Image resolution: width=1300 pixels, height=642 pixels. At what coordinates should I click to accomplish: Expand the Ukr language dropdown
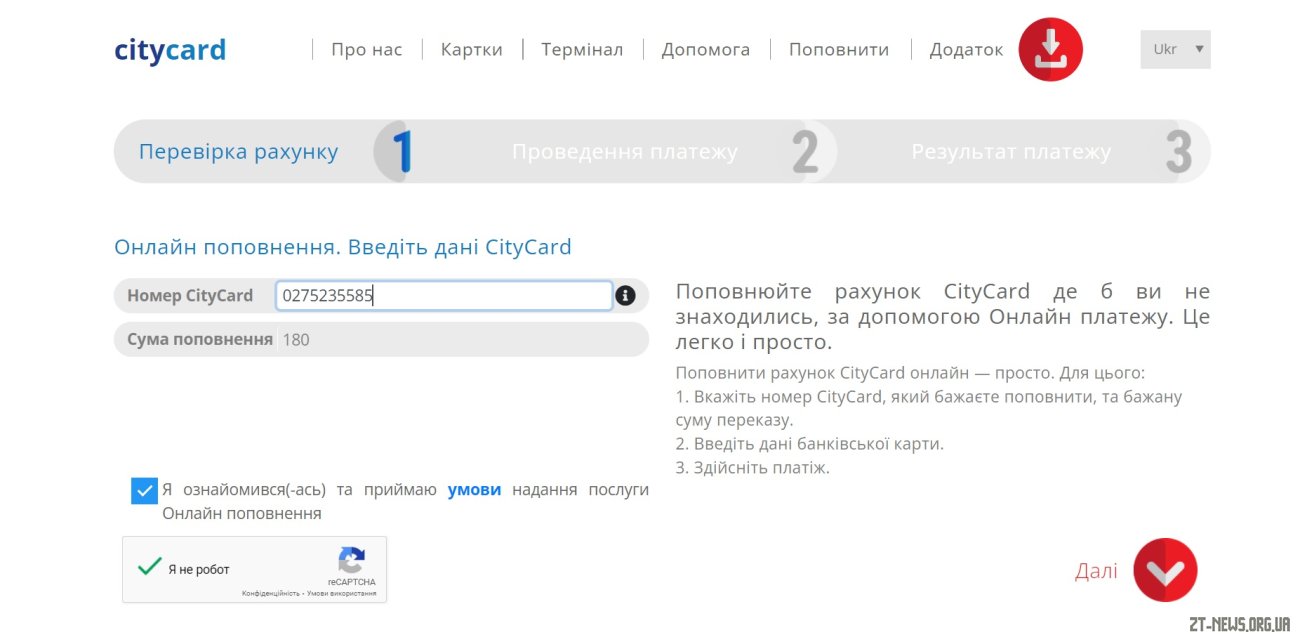coord(1175,49)
